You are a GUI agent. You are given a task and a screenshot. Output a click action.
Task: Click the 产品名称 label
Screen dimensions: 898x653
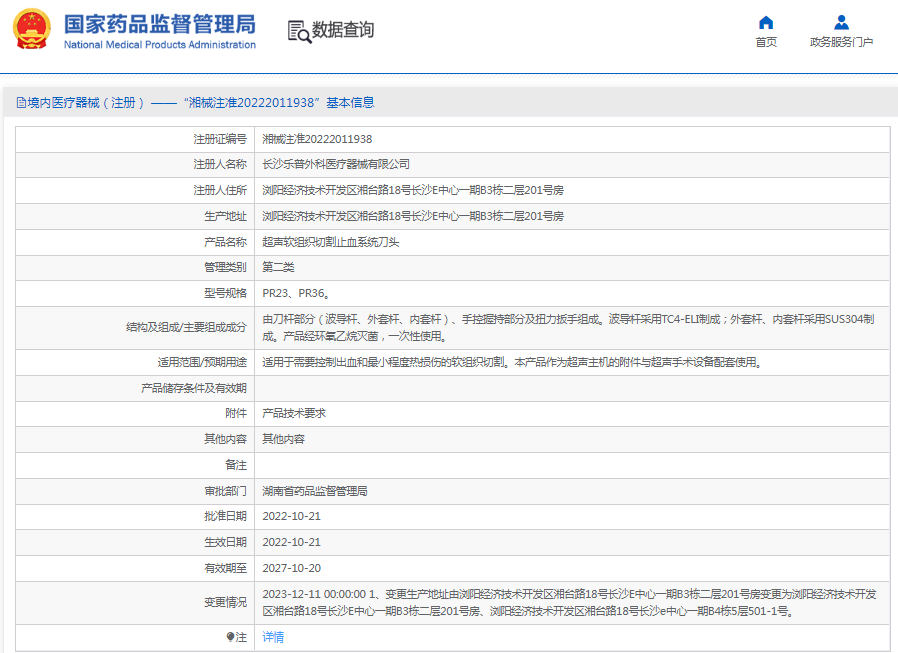click(x=225, y=242)
